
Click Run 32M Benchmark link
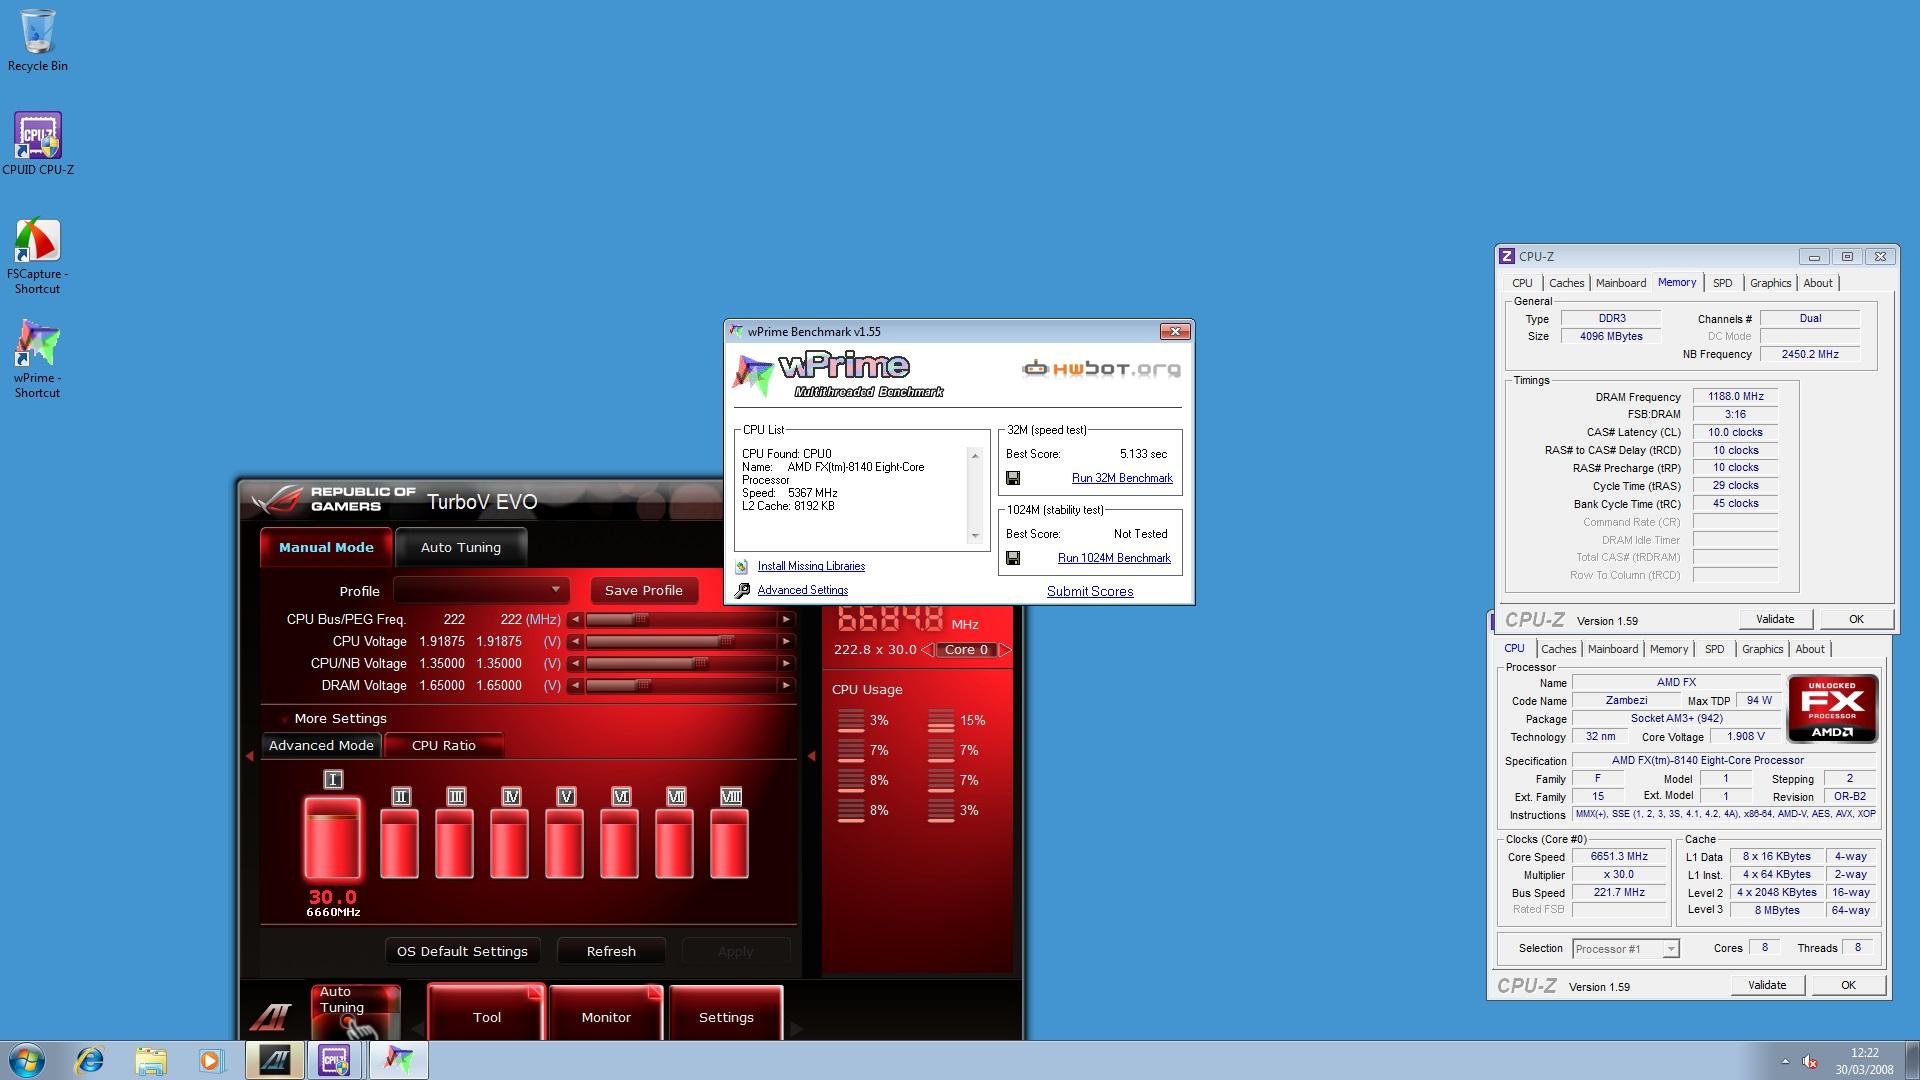click(1122, 478)
